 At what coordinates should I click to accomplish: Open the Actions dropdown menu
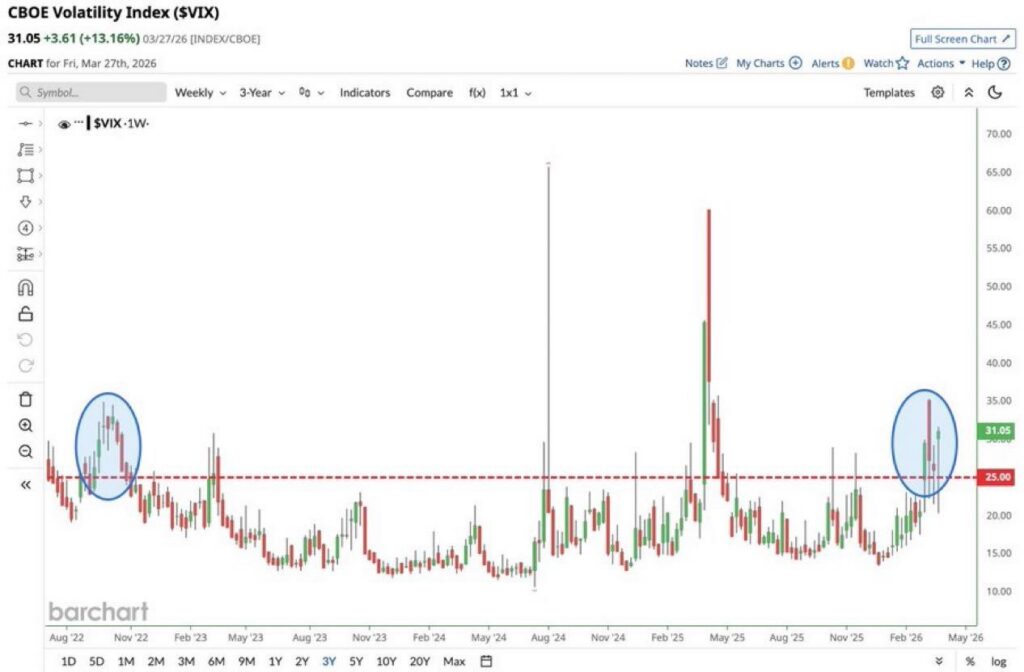tap(941, 63)
